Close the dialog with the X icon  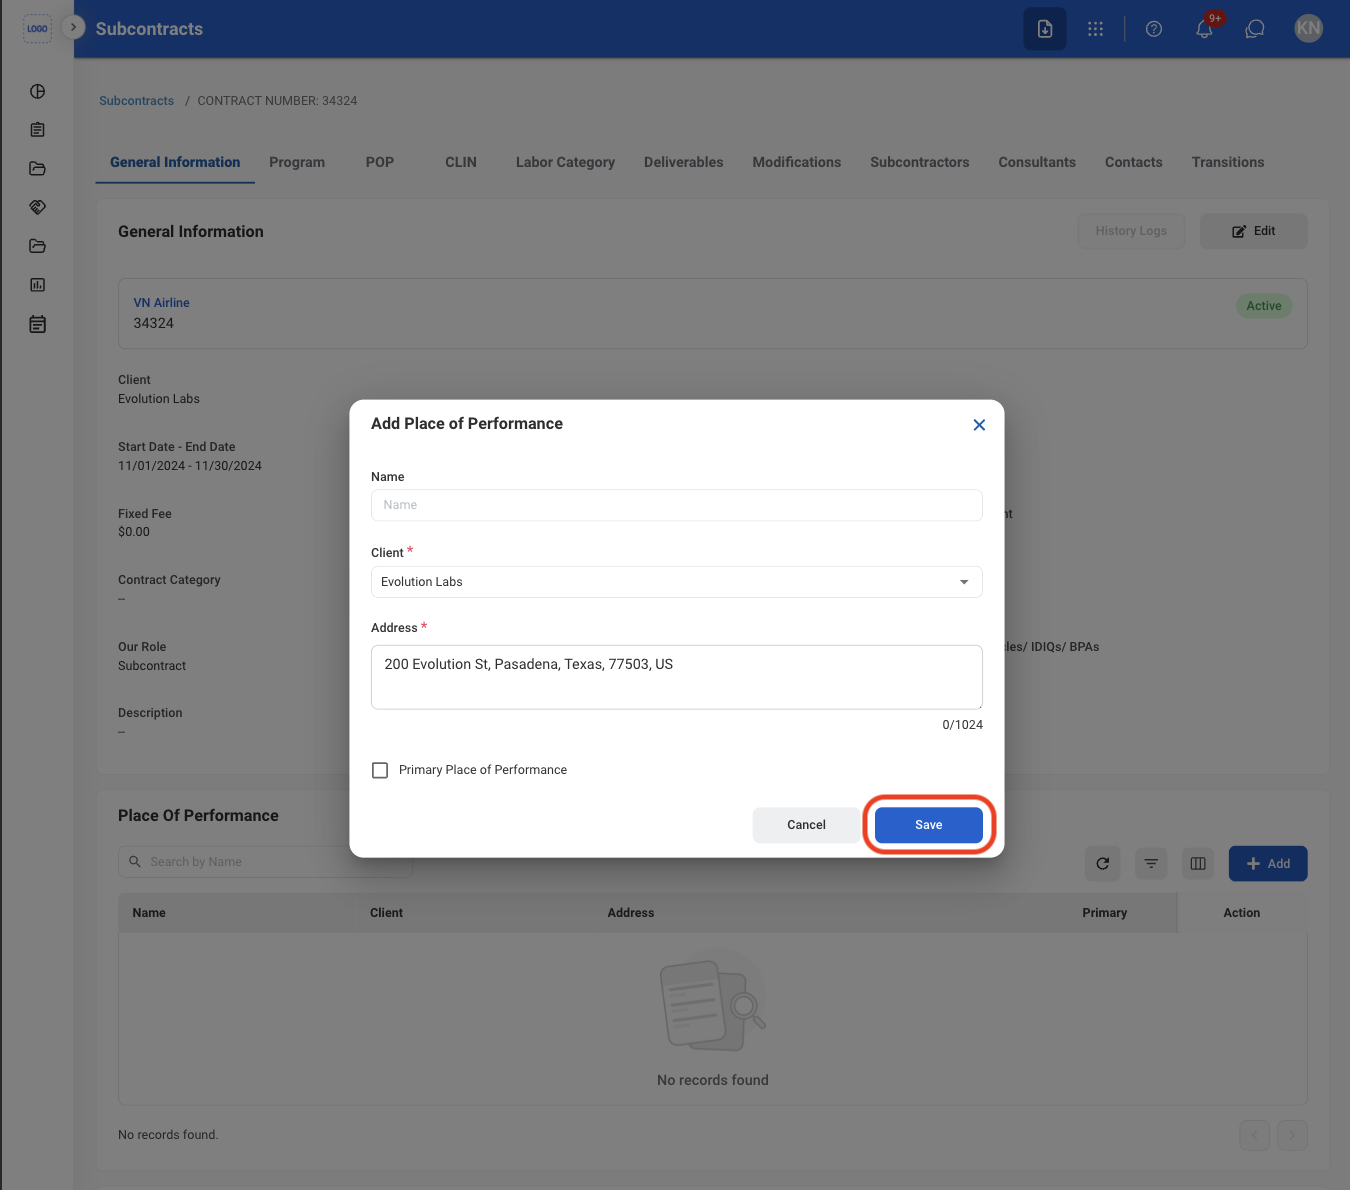tap(979, 425)
